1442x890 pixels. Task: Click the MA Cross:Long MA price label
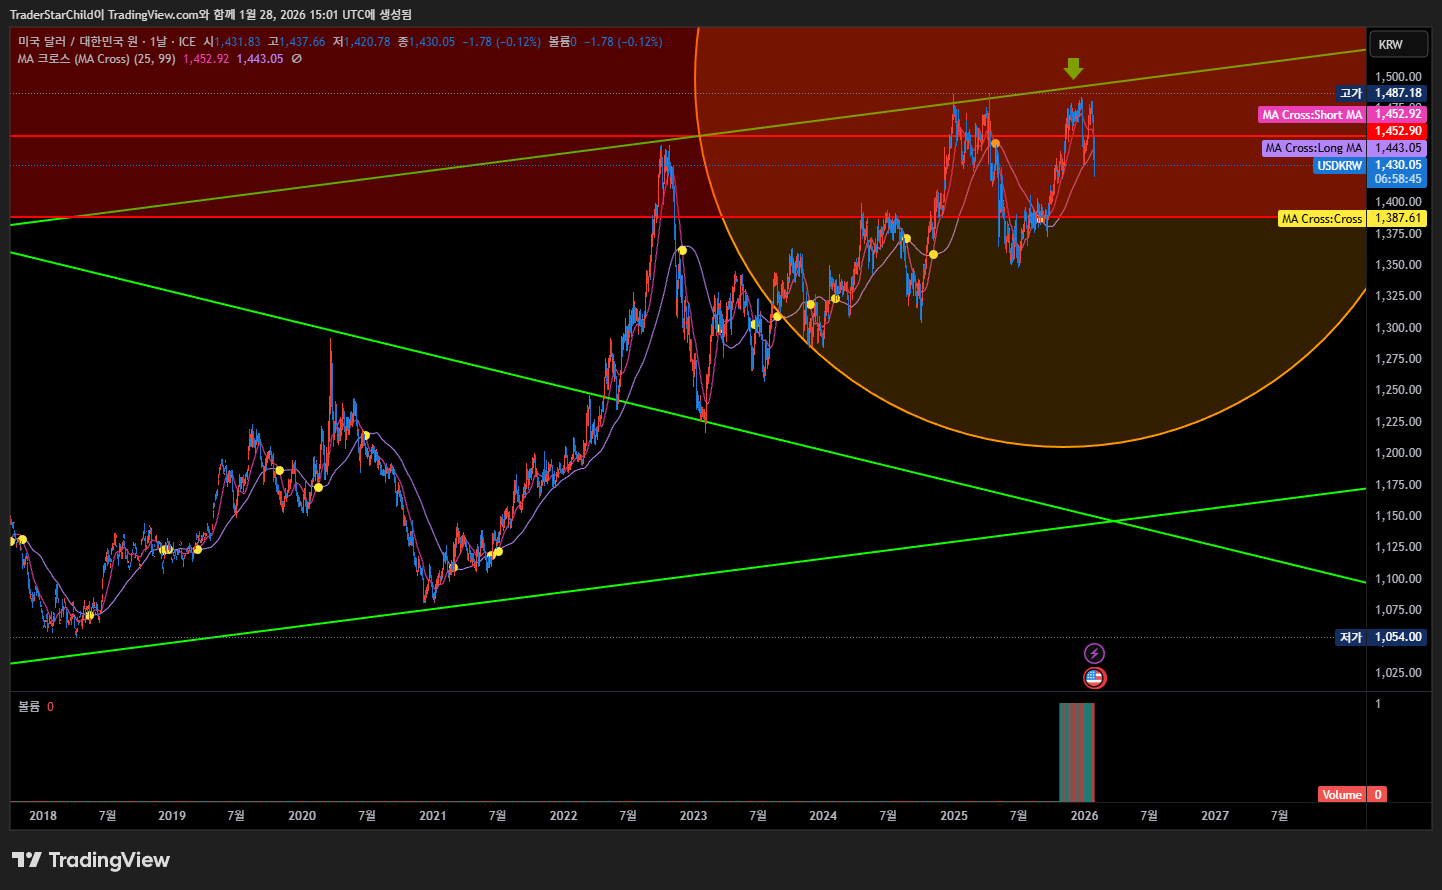click(x=1313, y=148)
